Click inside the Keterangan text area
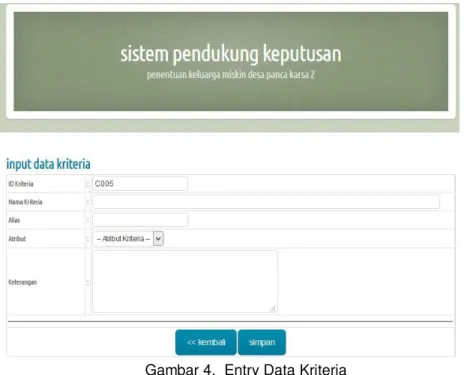Image resolution: width=464 pixels, height=375 pixels. tap(185, 282)
